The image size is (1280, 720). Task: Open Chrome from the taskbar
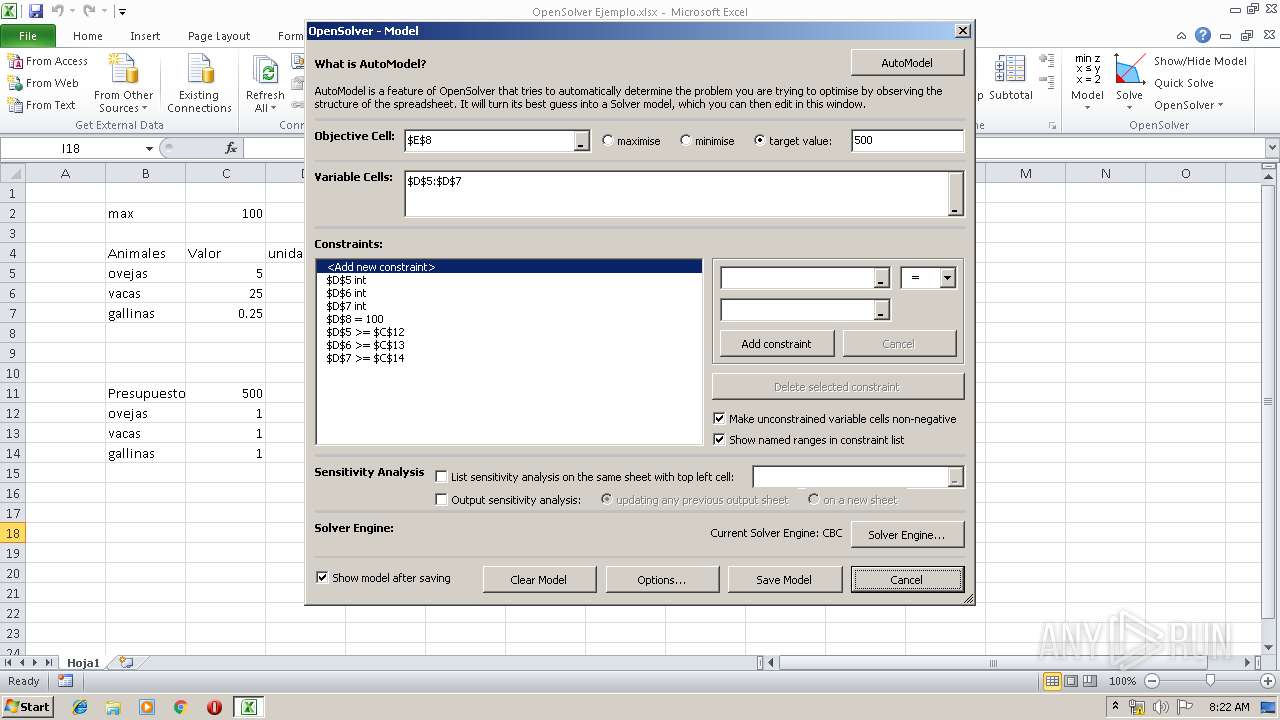coord(181,707)
